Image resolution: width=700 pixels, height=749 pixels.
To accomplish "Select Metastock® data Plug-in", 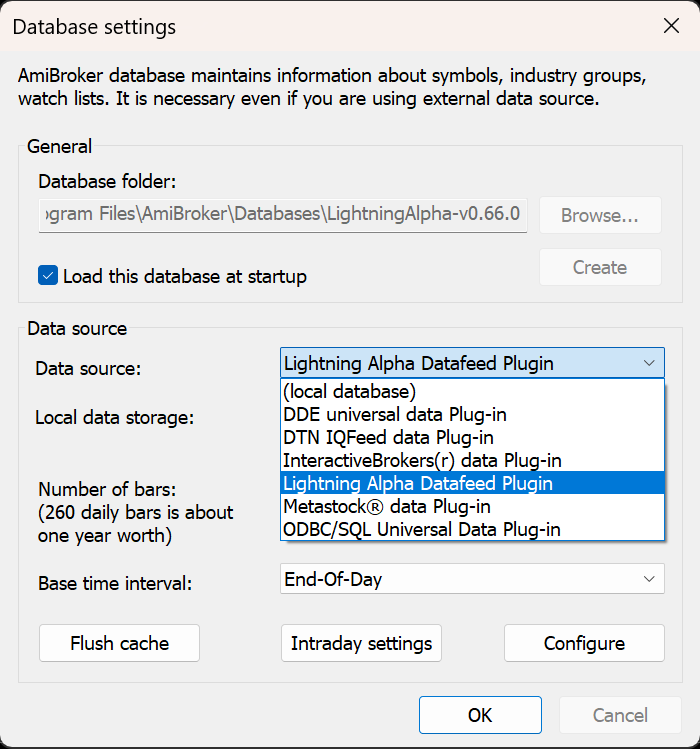I will click(x=472, y=506).
